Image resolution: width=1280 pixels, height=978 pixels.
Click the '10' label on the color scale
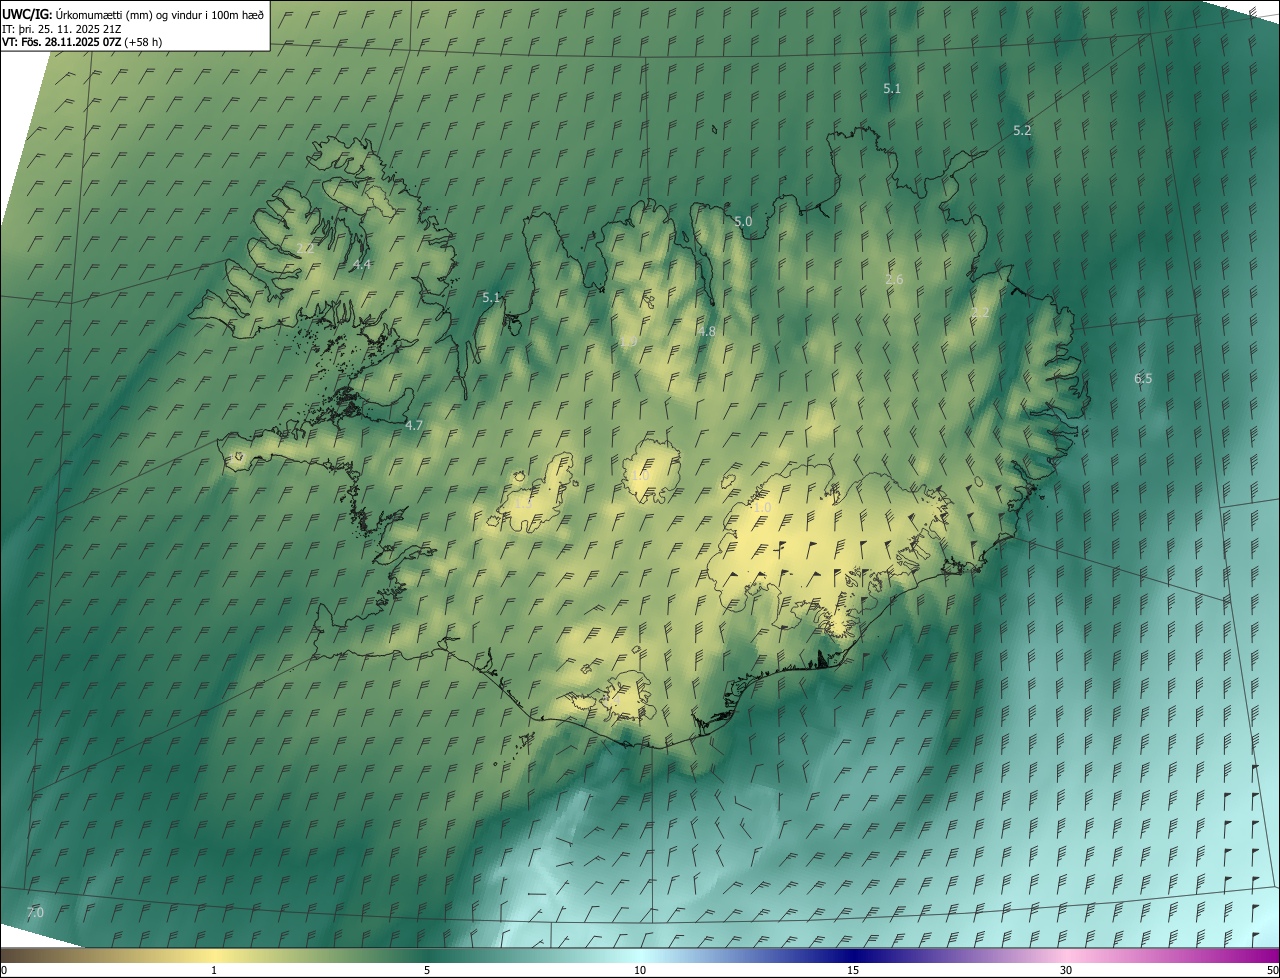point(640,971)
